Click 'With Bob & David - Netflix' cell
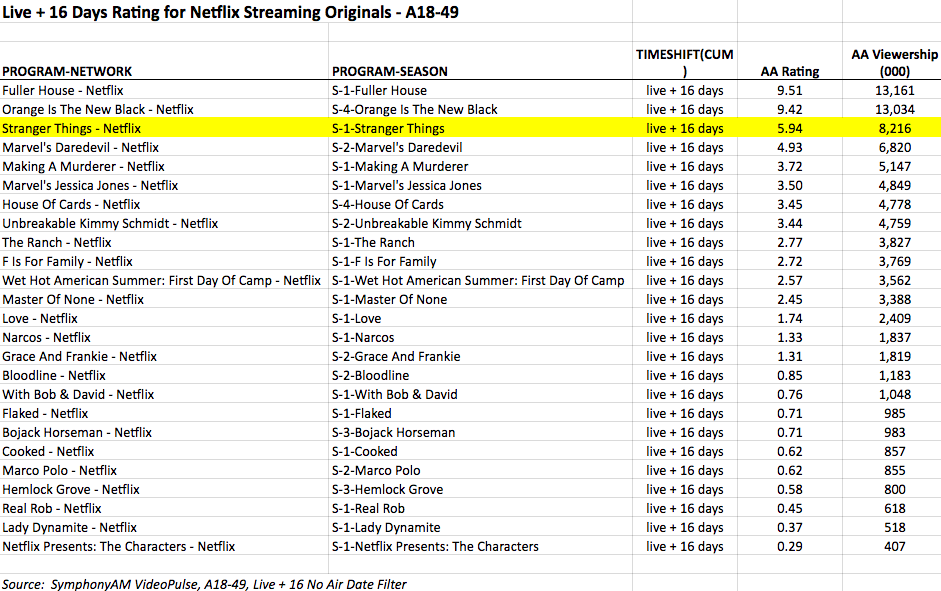This screenshot has height=591, width=941. pyautogui.click(x=78, y=395)
